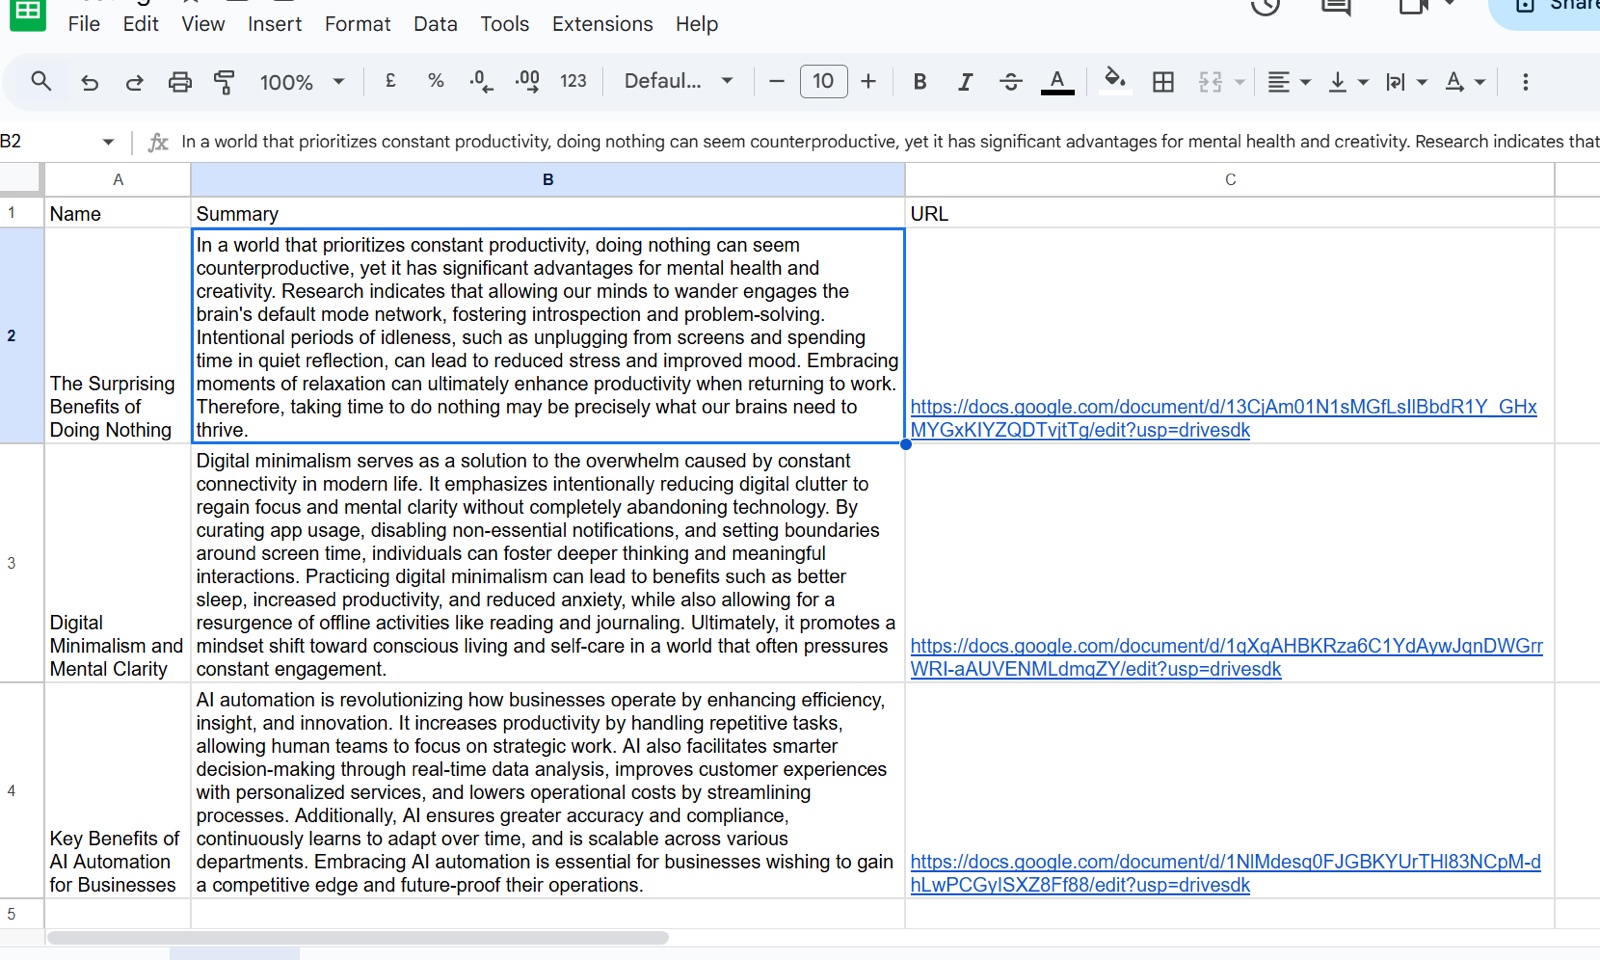Open the Tools menu
The image size is (1600, 960).
(x=505, y=24)
